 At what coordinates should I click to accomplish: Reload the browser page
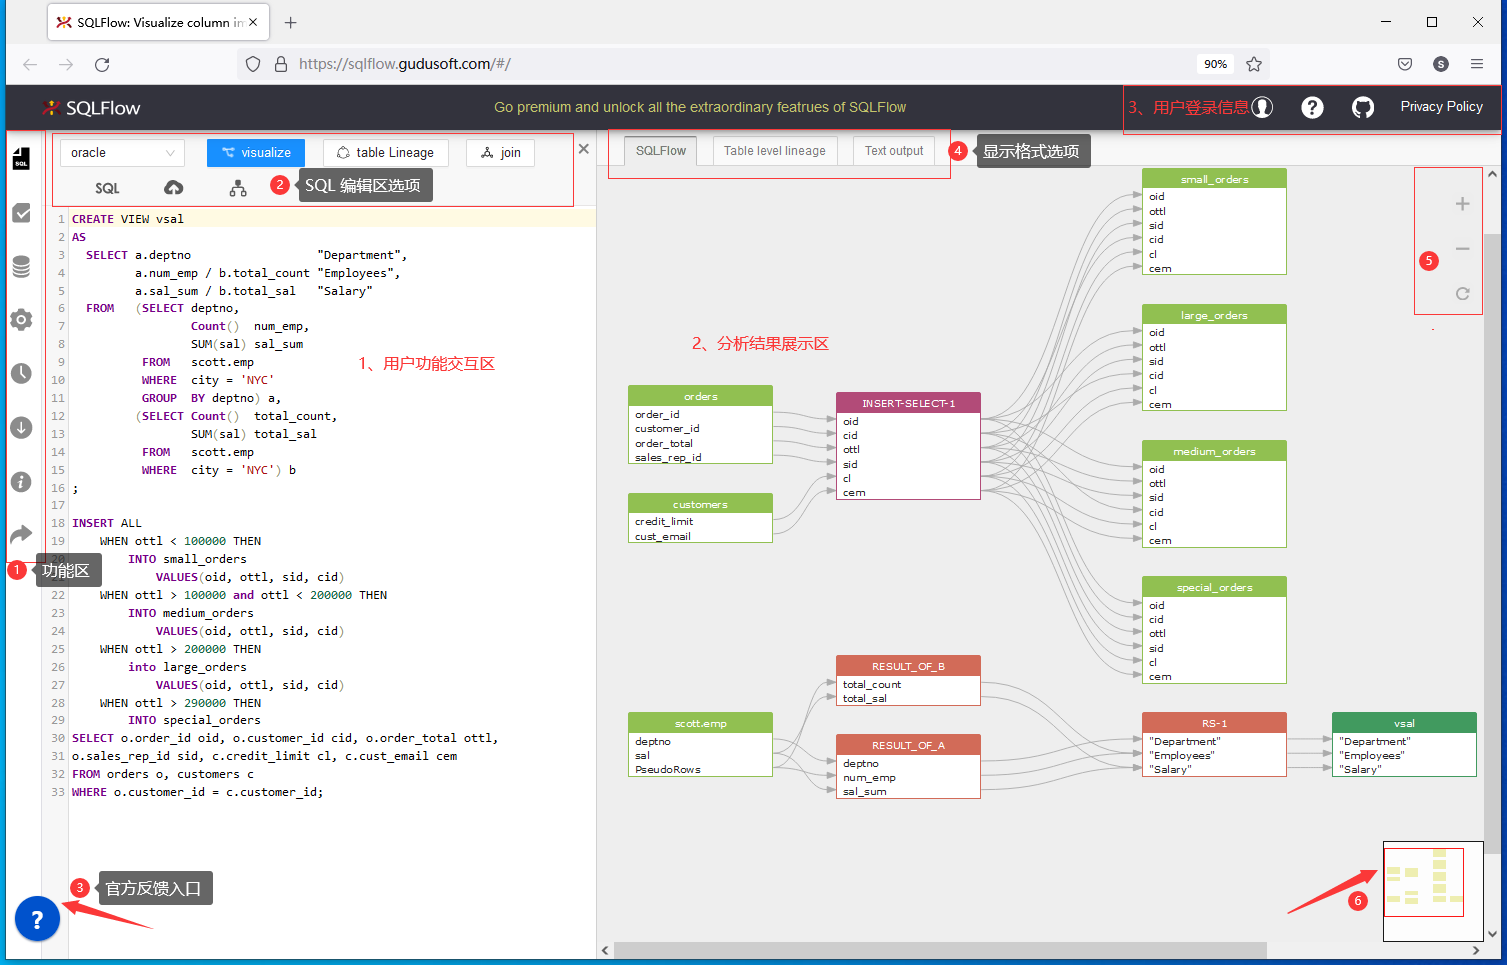click(x=102, y=64)
